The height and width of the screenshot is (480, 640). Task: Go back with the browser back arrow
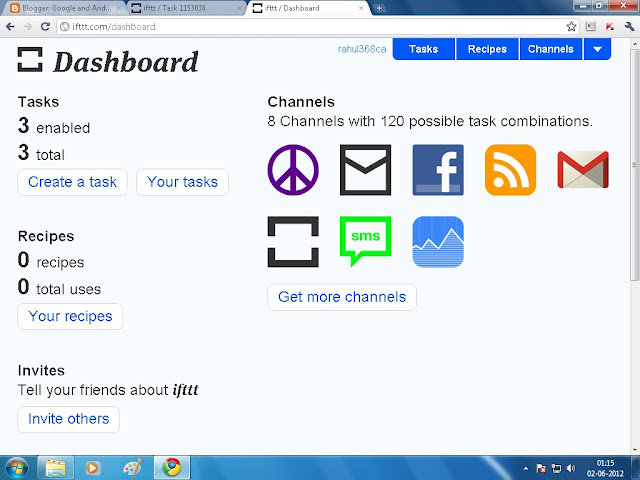[10, 27]
